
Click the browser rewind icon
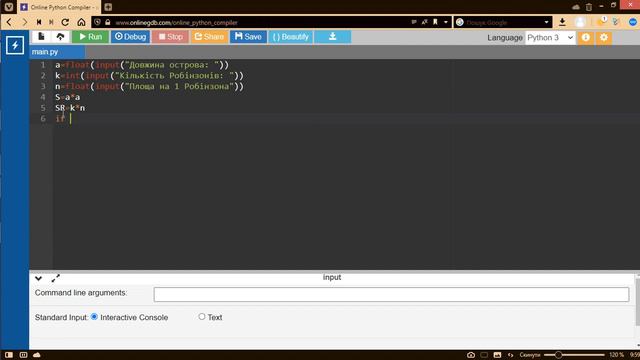point(39,22)
